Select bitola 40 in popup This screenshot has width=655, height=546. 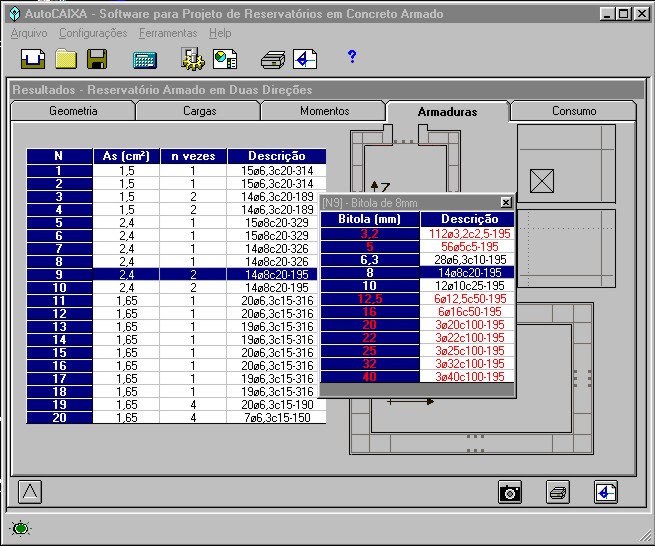tap(370, 376)
